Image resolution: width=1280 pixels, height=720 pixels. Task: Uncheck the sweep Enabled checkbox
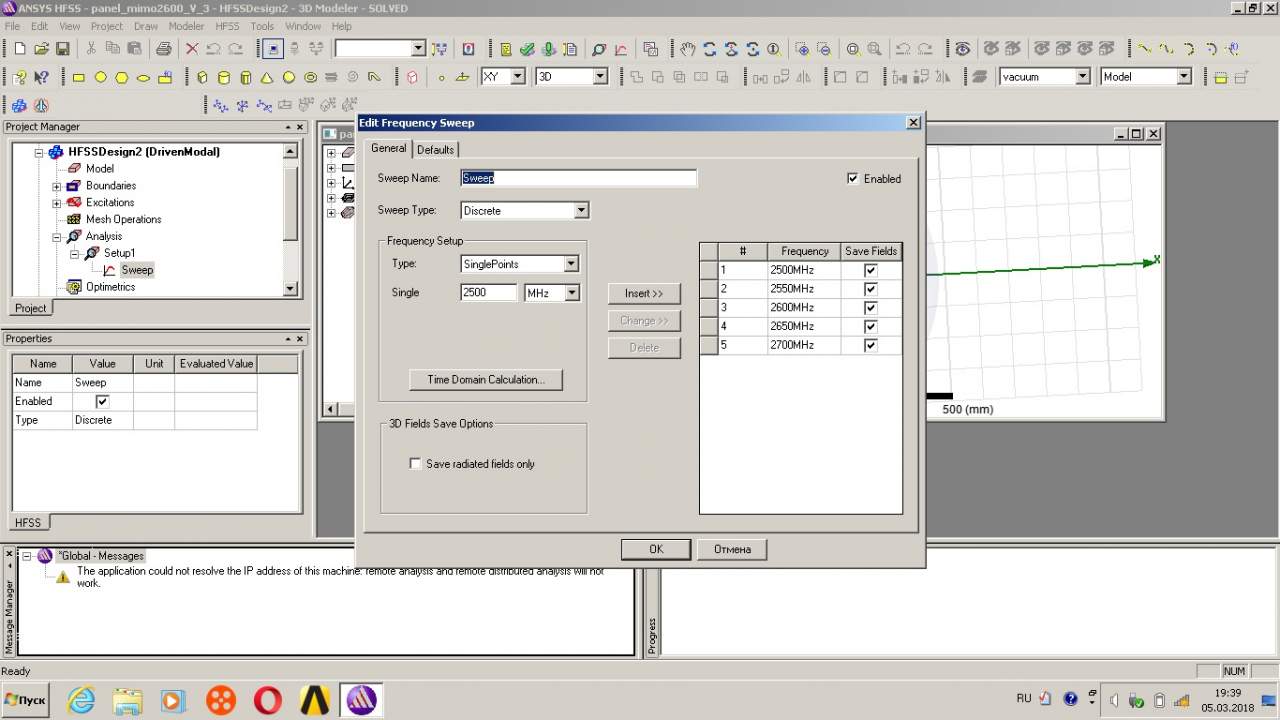point(852,179)
